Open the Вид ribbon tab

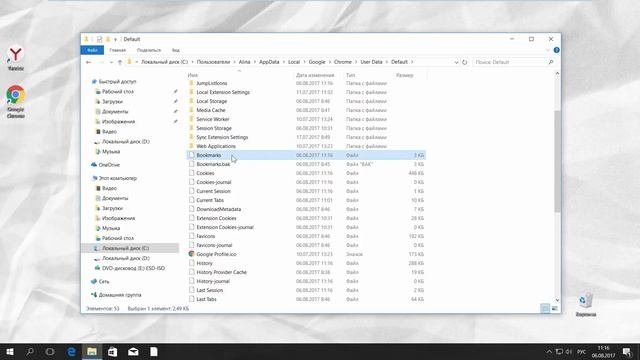pos(176,50)
